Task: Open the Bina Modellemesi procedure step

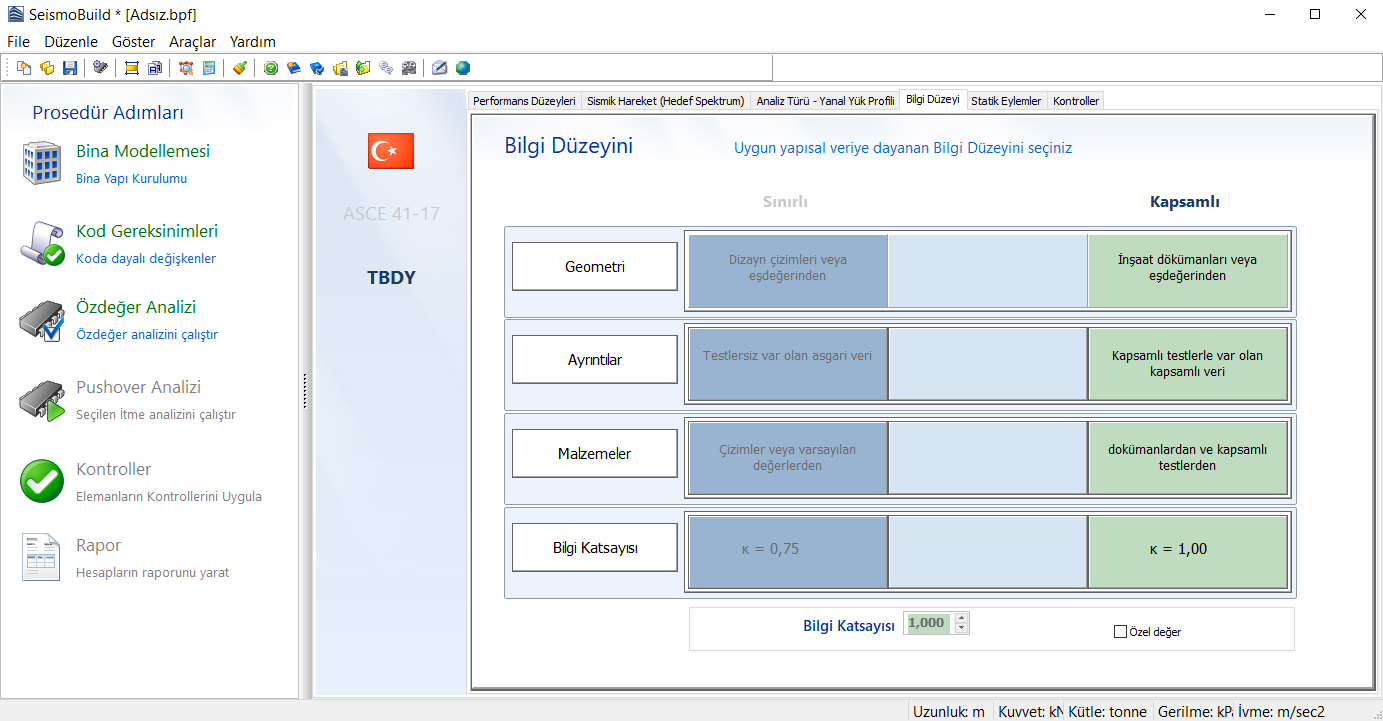Action: [x=143, y=152]
